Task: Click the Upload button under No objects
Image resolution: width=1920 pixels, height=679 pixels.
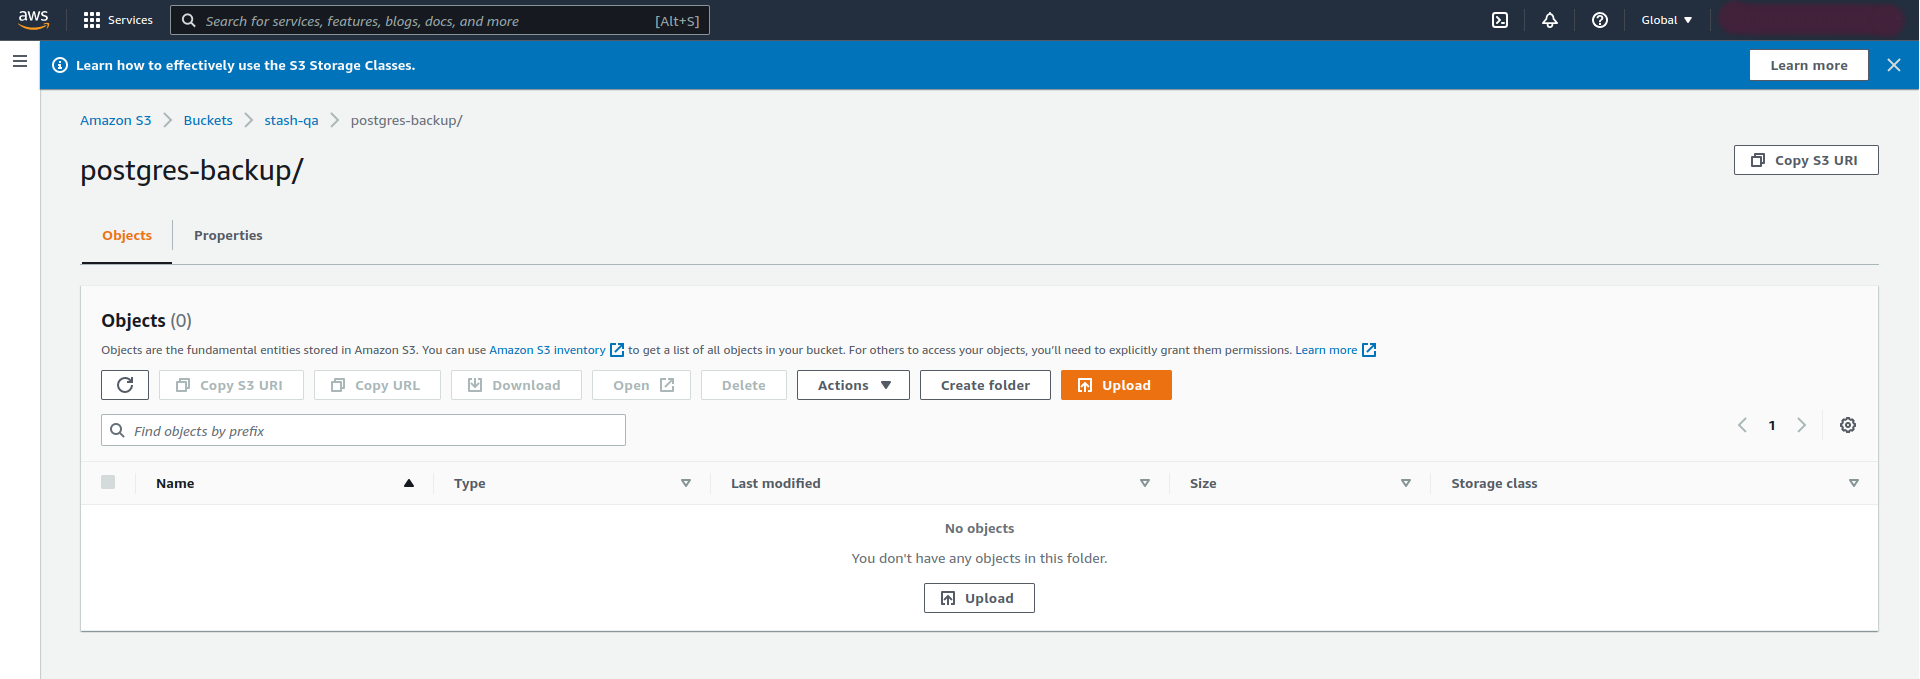Action: pos(979,598)
